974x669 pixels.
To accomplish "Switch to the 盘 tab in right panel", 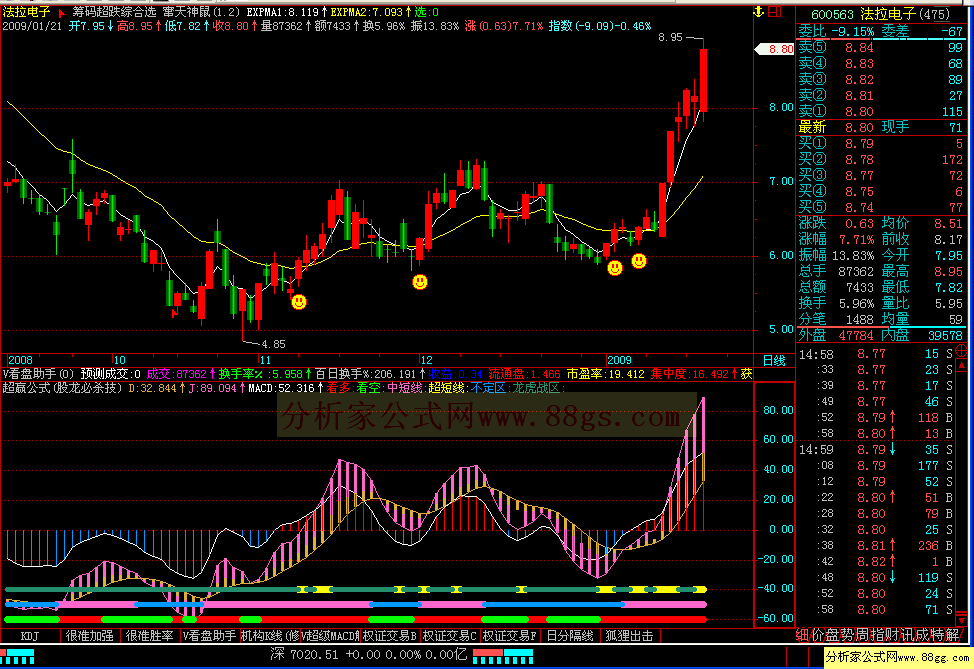I will click(833, 635).
